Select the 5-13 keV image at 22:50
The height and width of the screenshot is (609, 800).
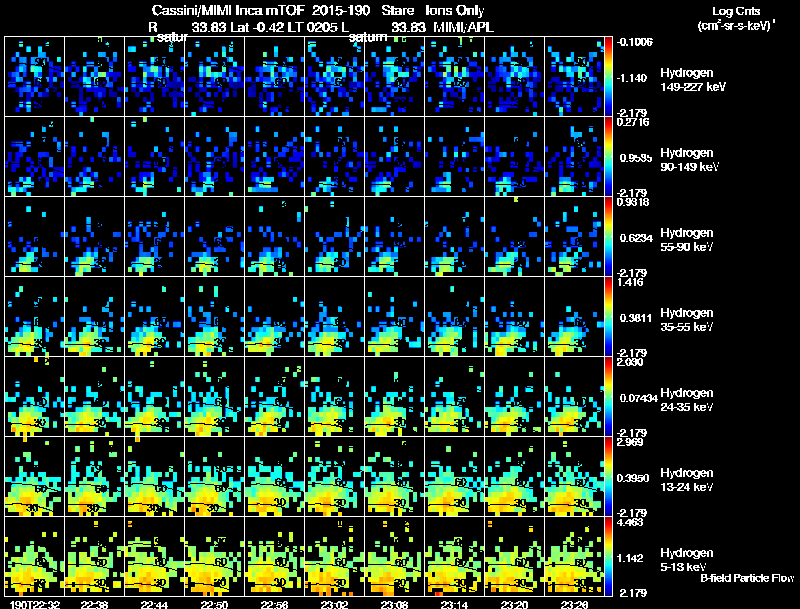point(214,556)
